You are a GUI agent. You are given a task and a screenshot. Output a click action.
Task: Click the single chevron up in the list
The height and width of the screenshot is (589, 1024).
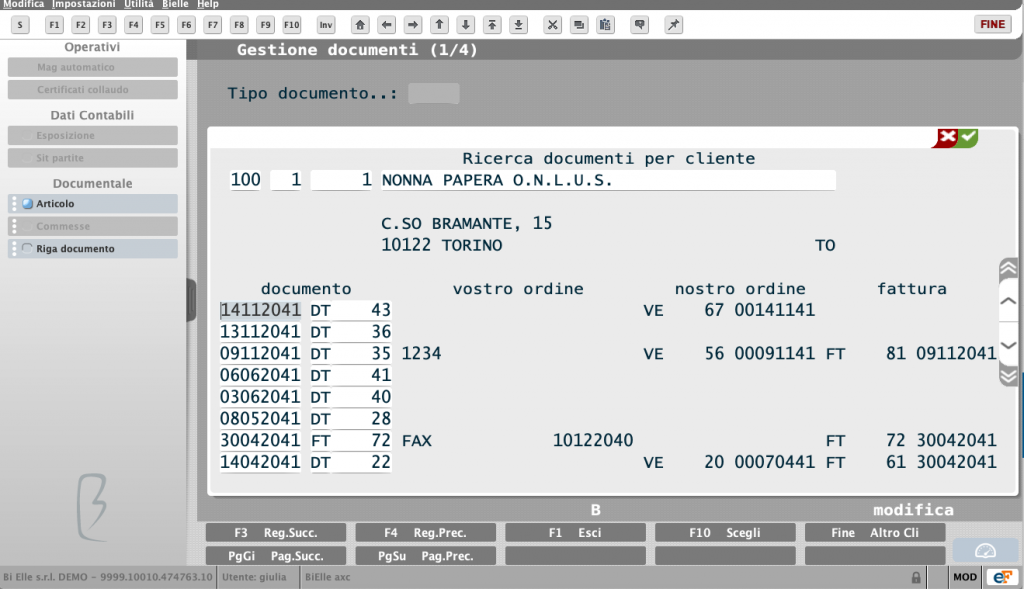1008,301
